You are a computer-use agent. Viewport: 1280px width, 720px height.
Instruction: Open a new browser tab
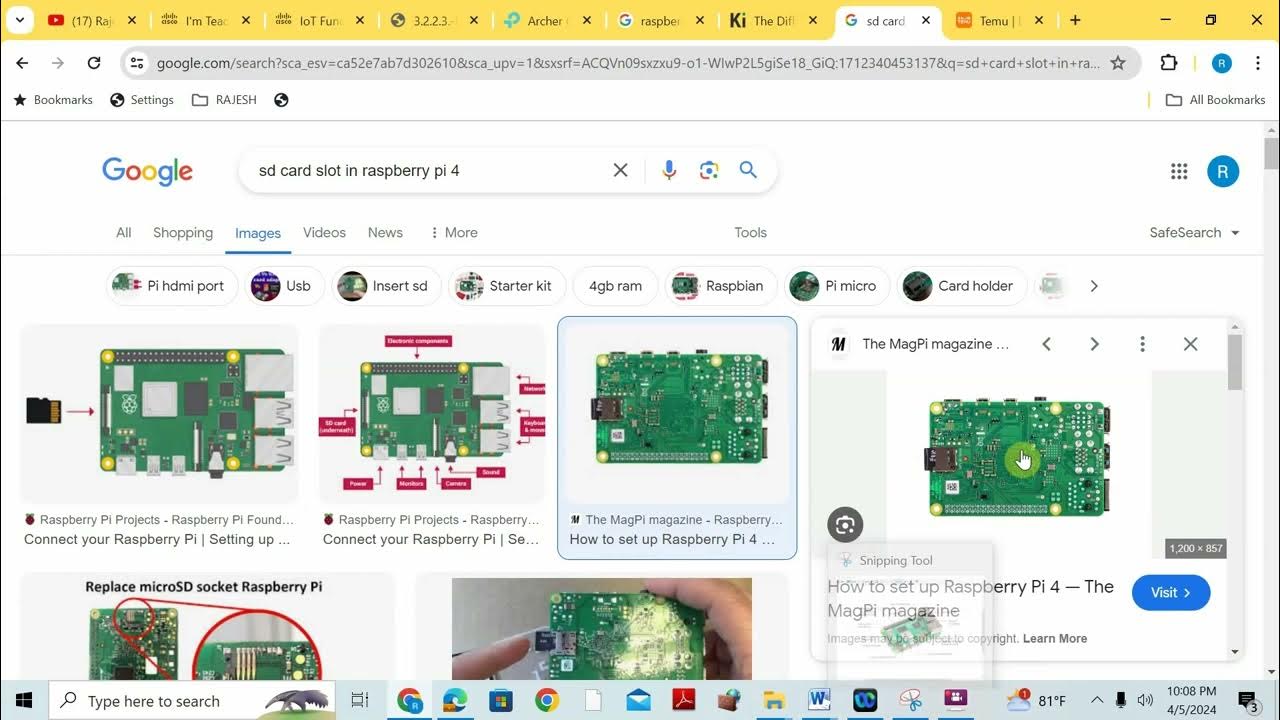(1075, 20)
